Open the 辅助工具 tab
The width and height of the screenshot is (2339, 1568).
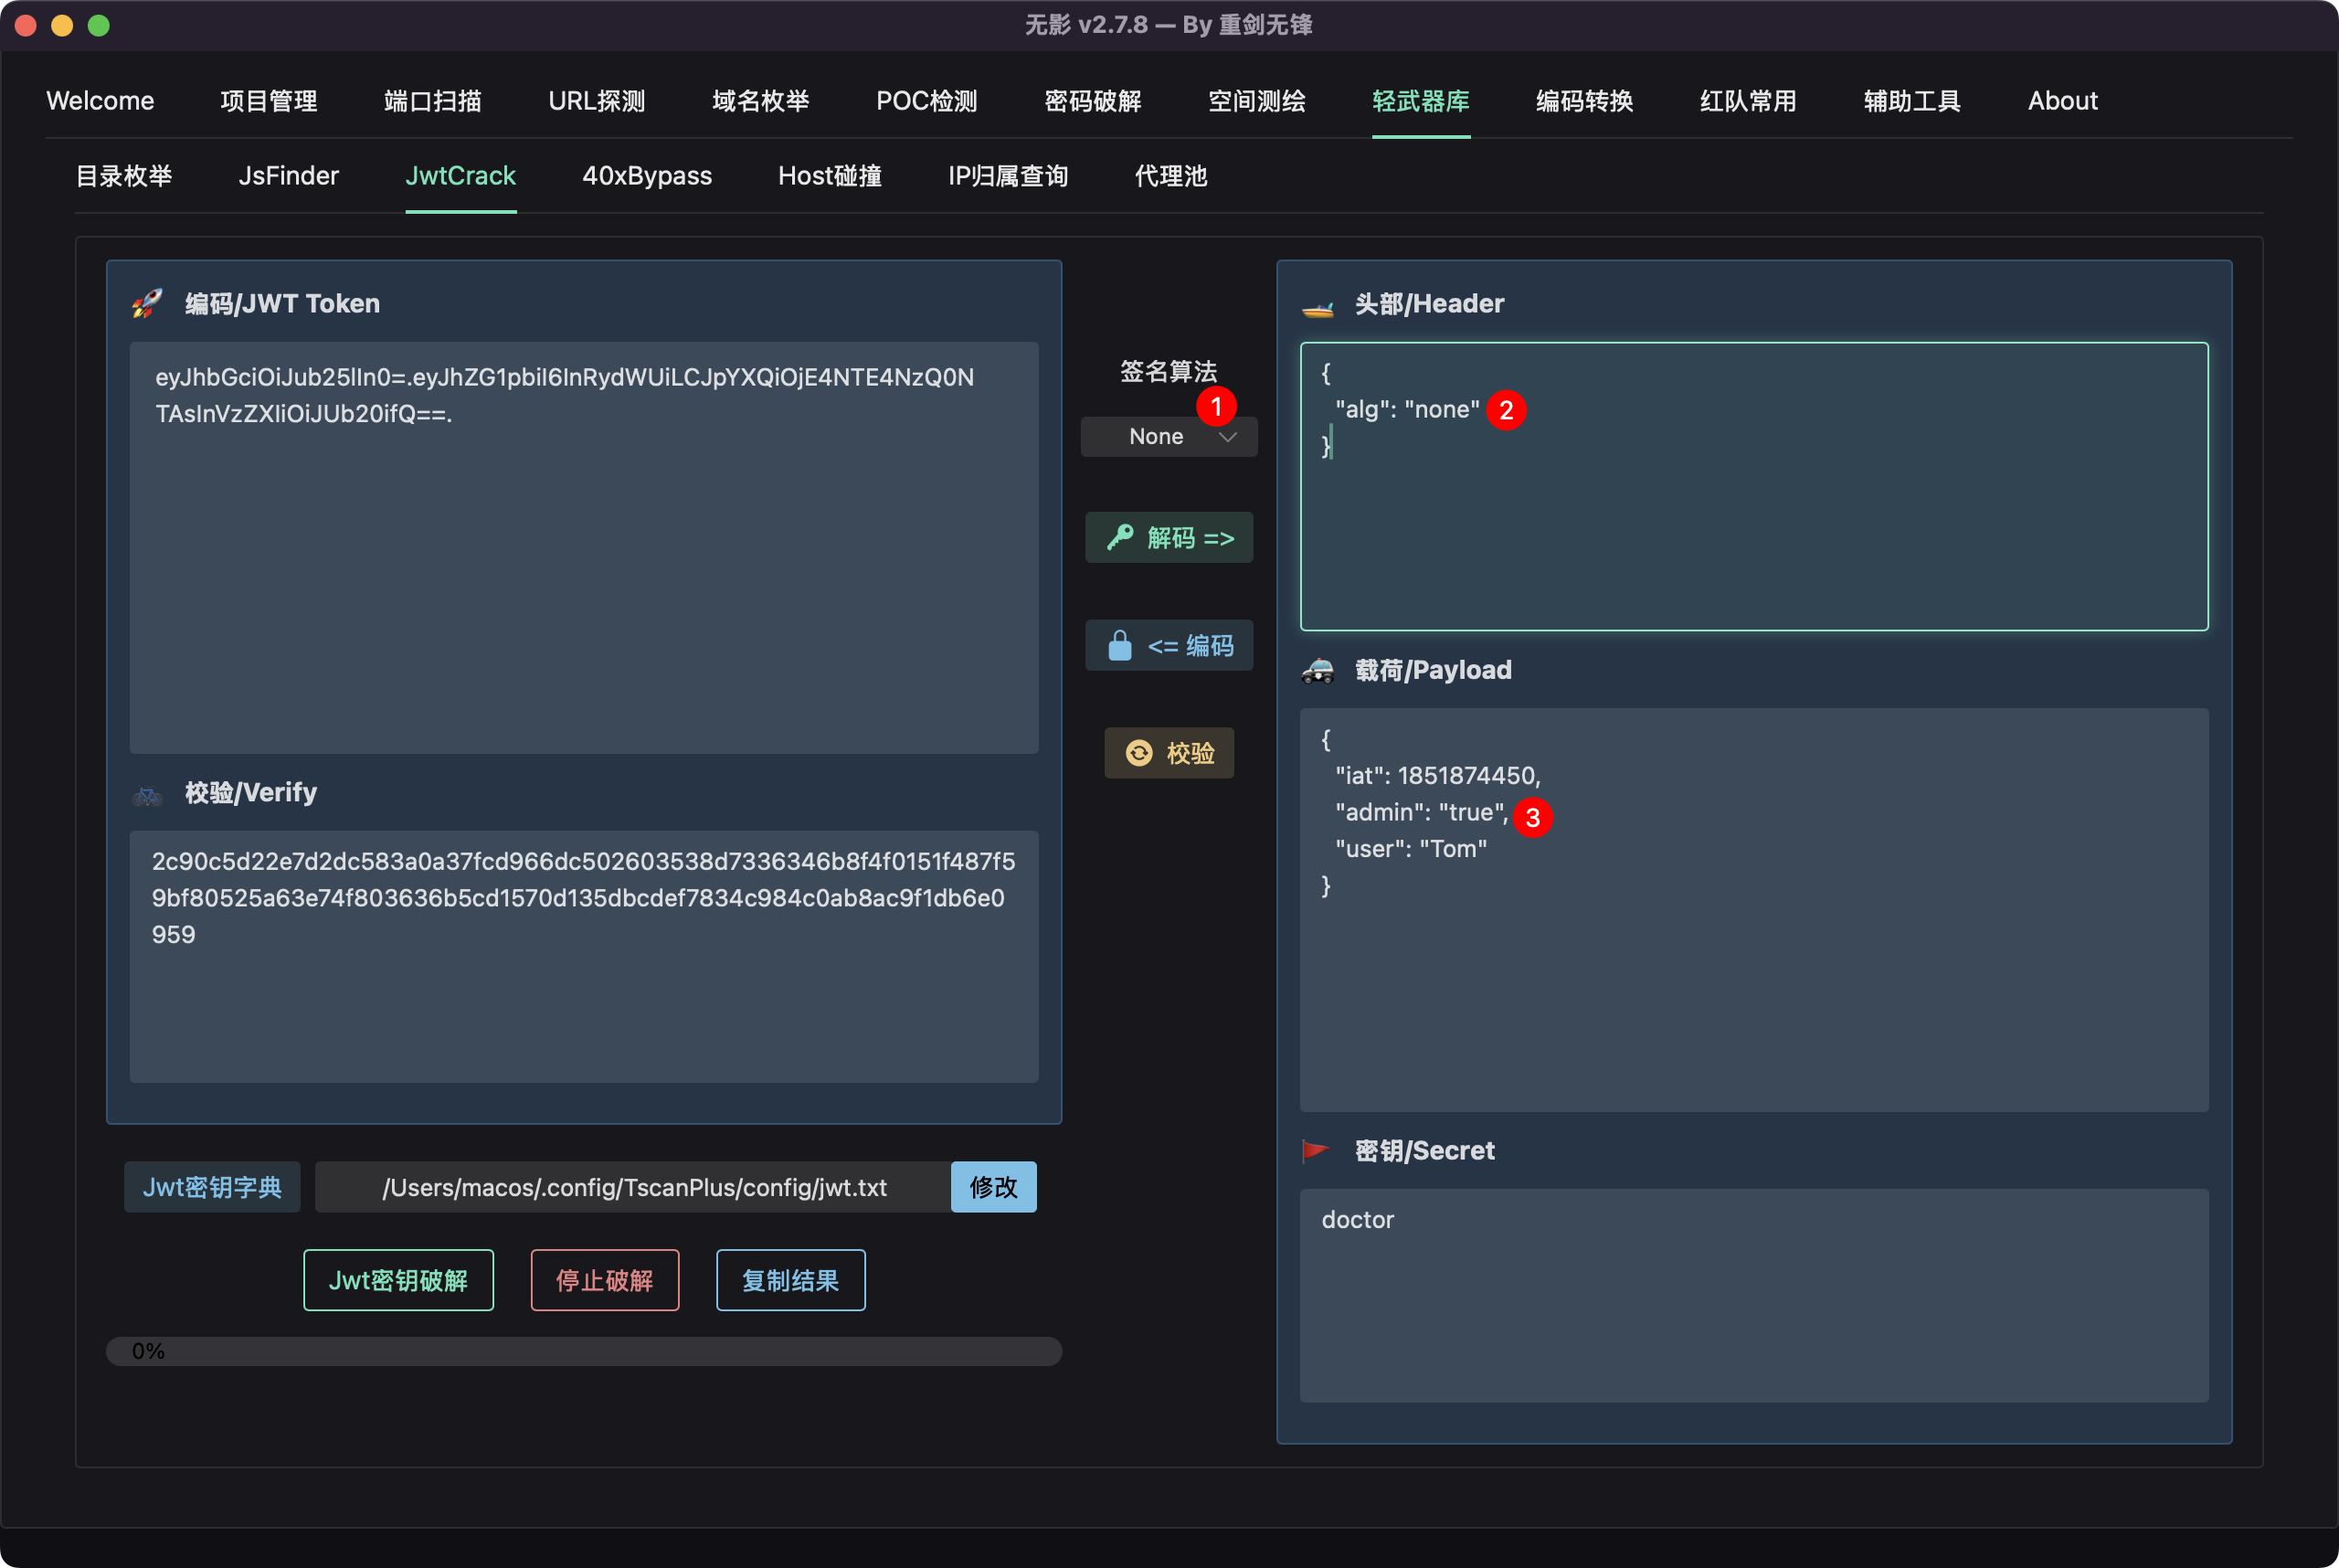point(1913,101)
